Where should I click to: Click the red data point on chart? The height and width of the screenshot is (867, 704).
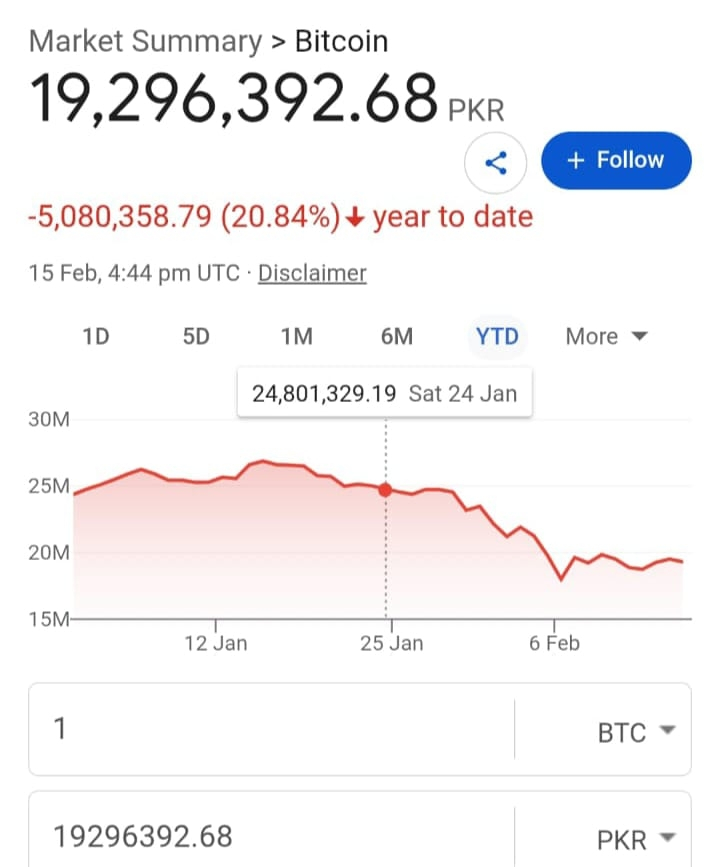[385, 490]
